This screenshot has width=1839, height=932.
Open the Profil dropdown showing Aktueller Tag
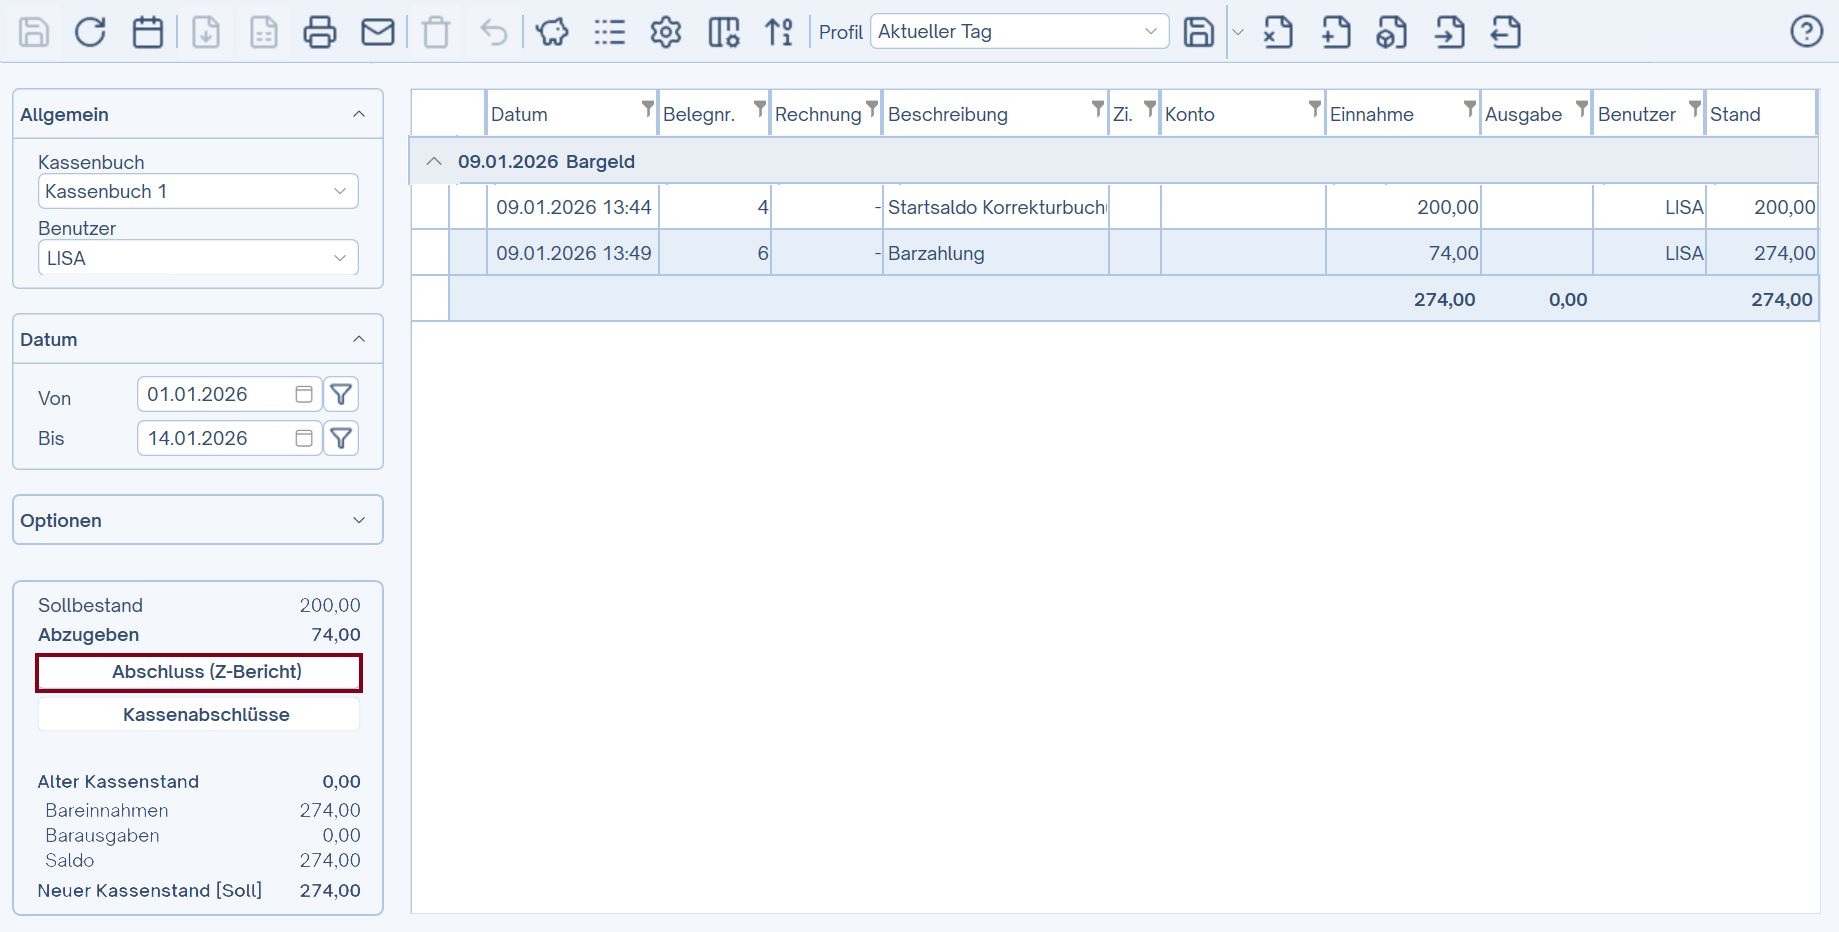pyautogui.click(x=1019, y=32)
